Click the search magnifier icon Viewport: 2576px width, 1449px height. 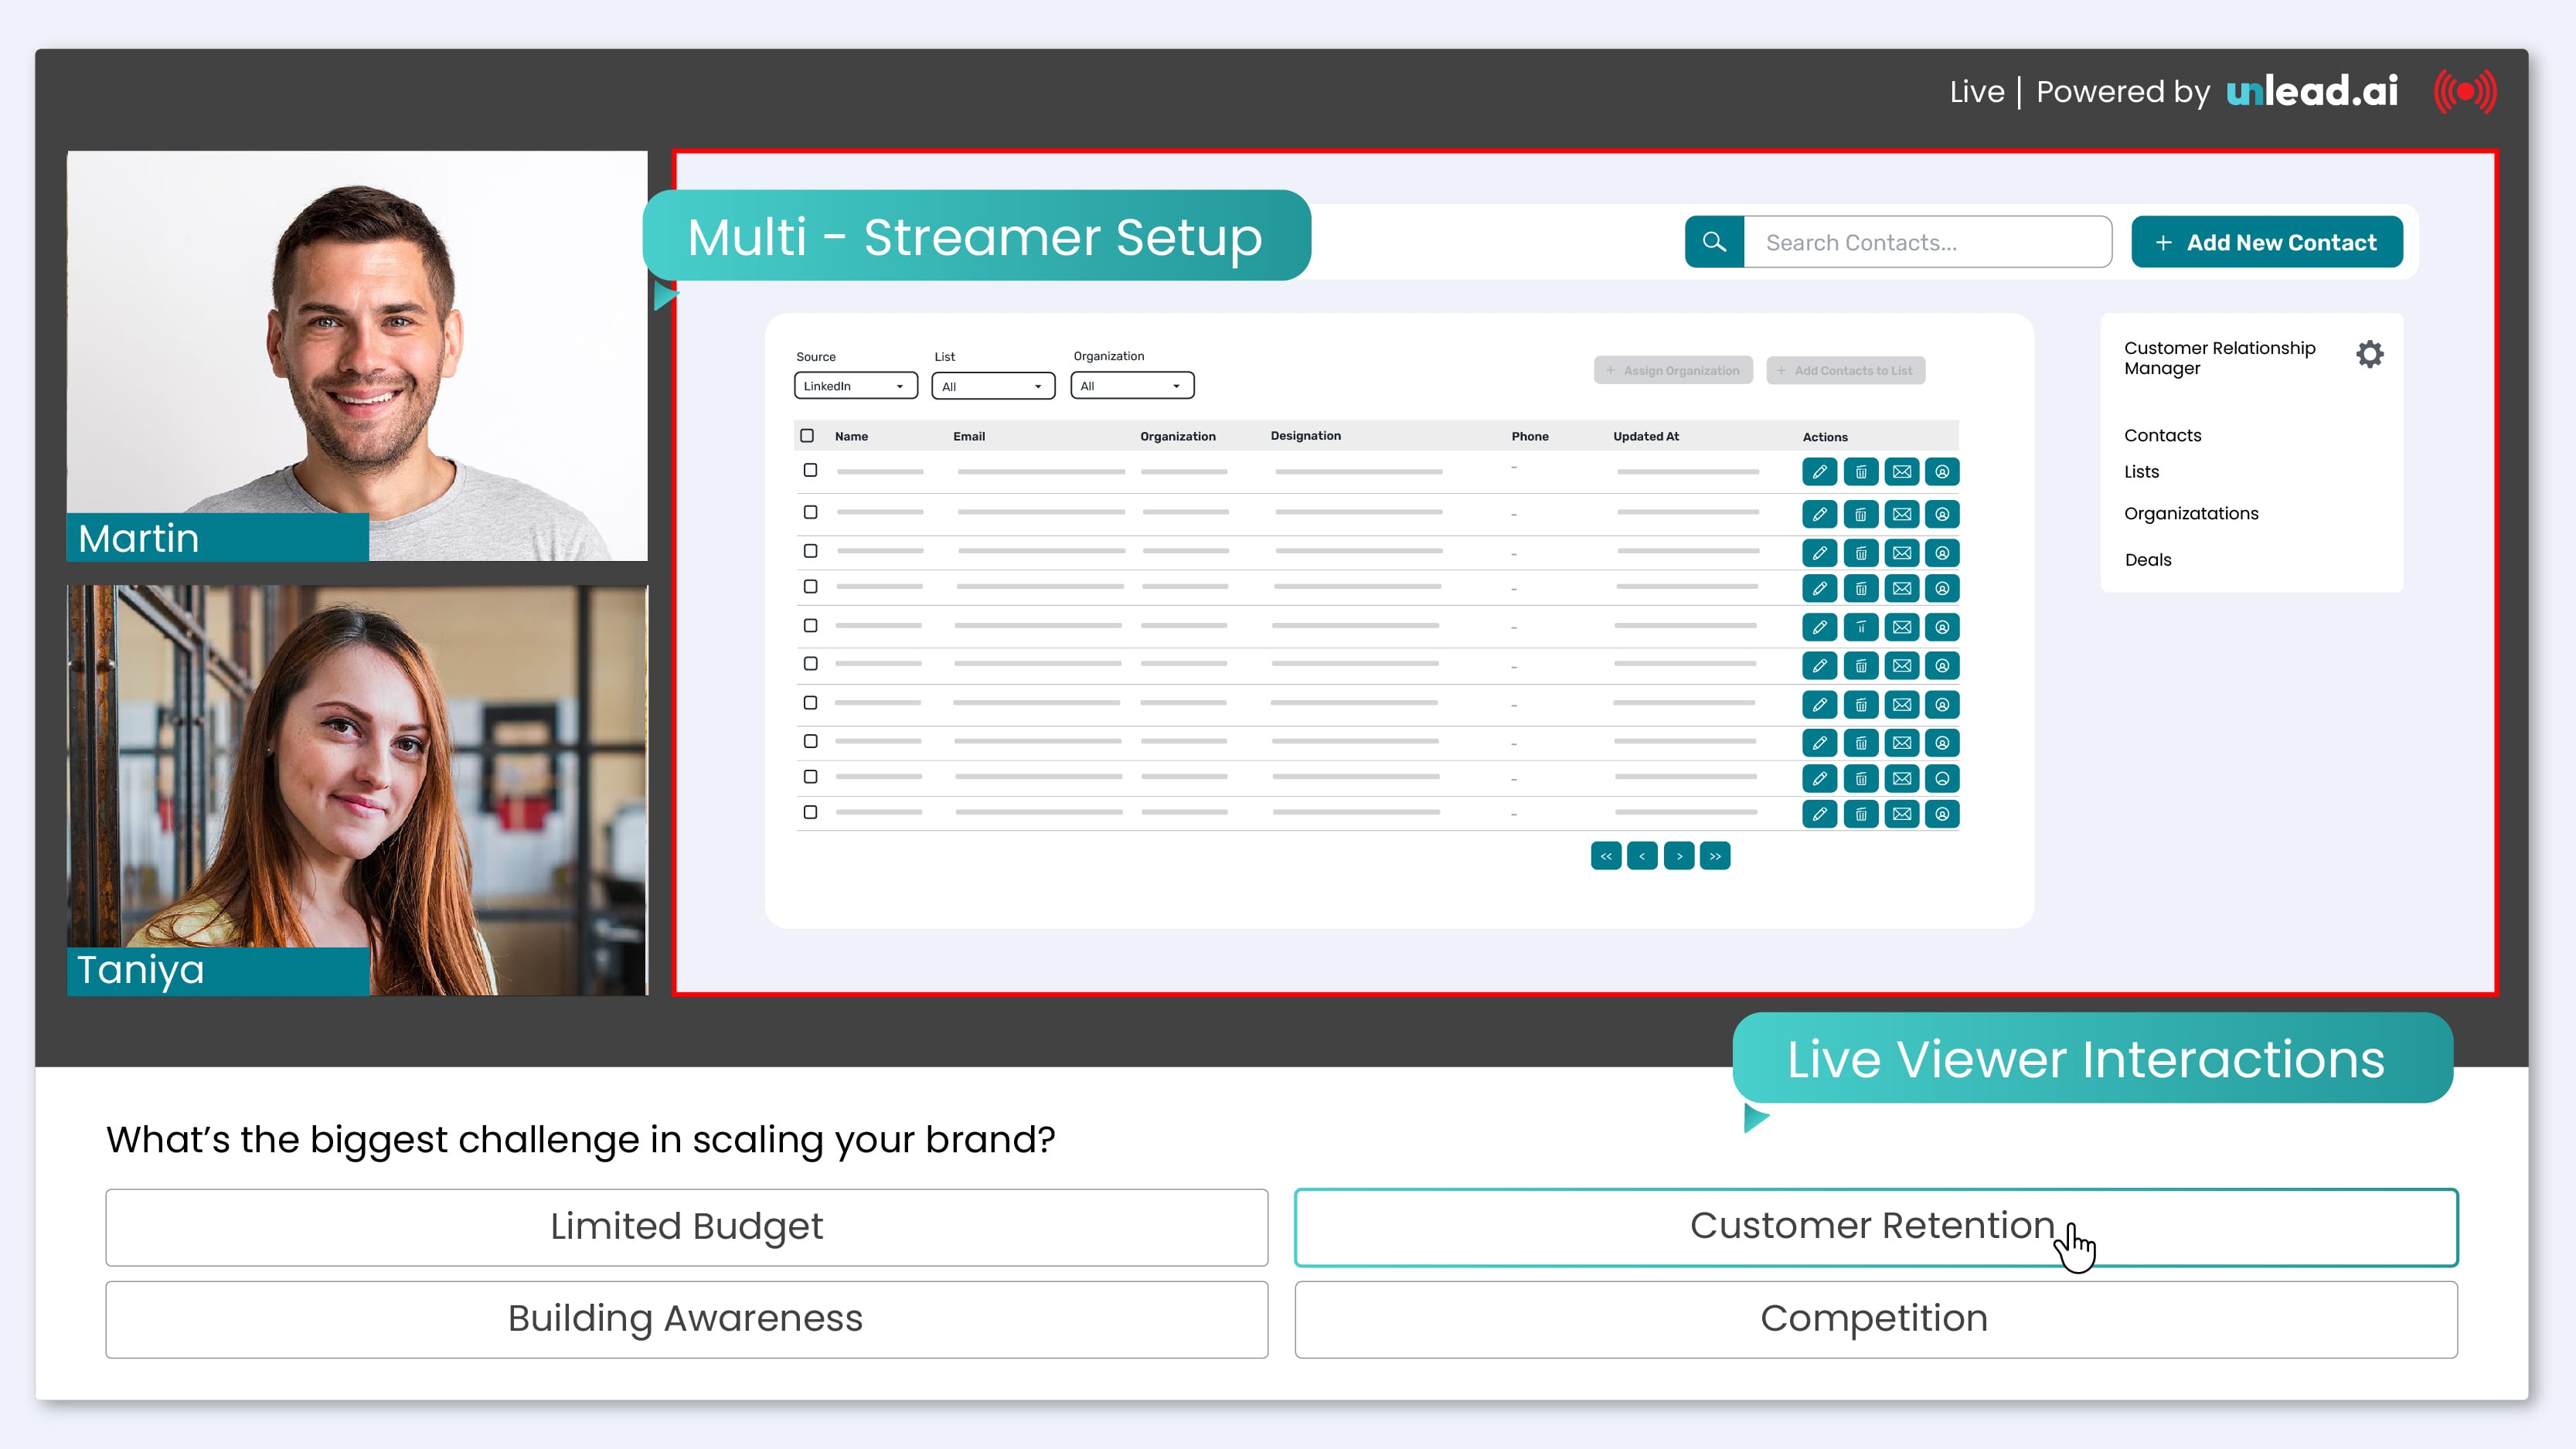click(1714, 242)
